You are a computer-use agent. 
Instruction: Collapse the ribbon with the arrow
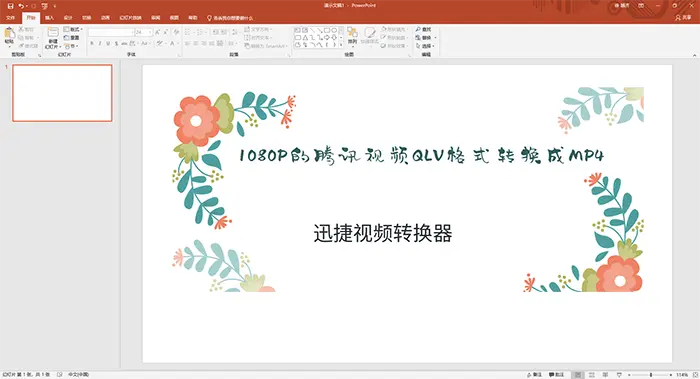coord(694,55)
